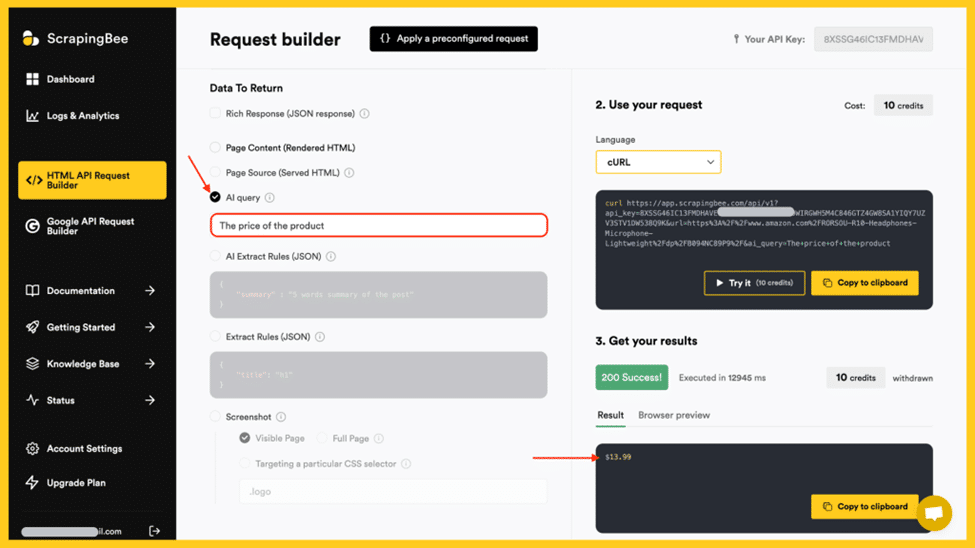Click the Logs & Analytics chart icon
This screenshot has width=975, height=548.
(32, 116)
